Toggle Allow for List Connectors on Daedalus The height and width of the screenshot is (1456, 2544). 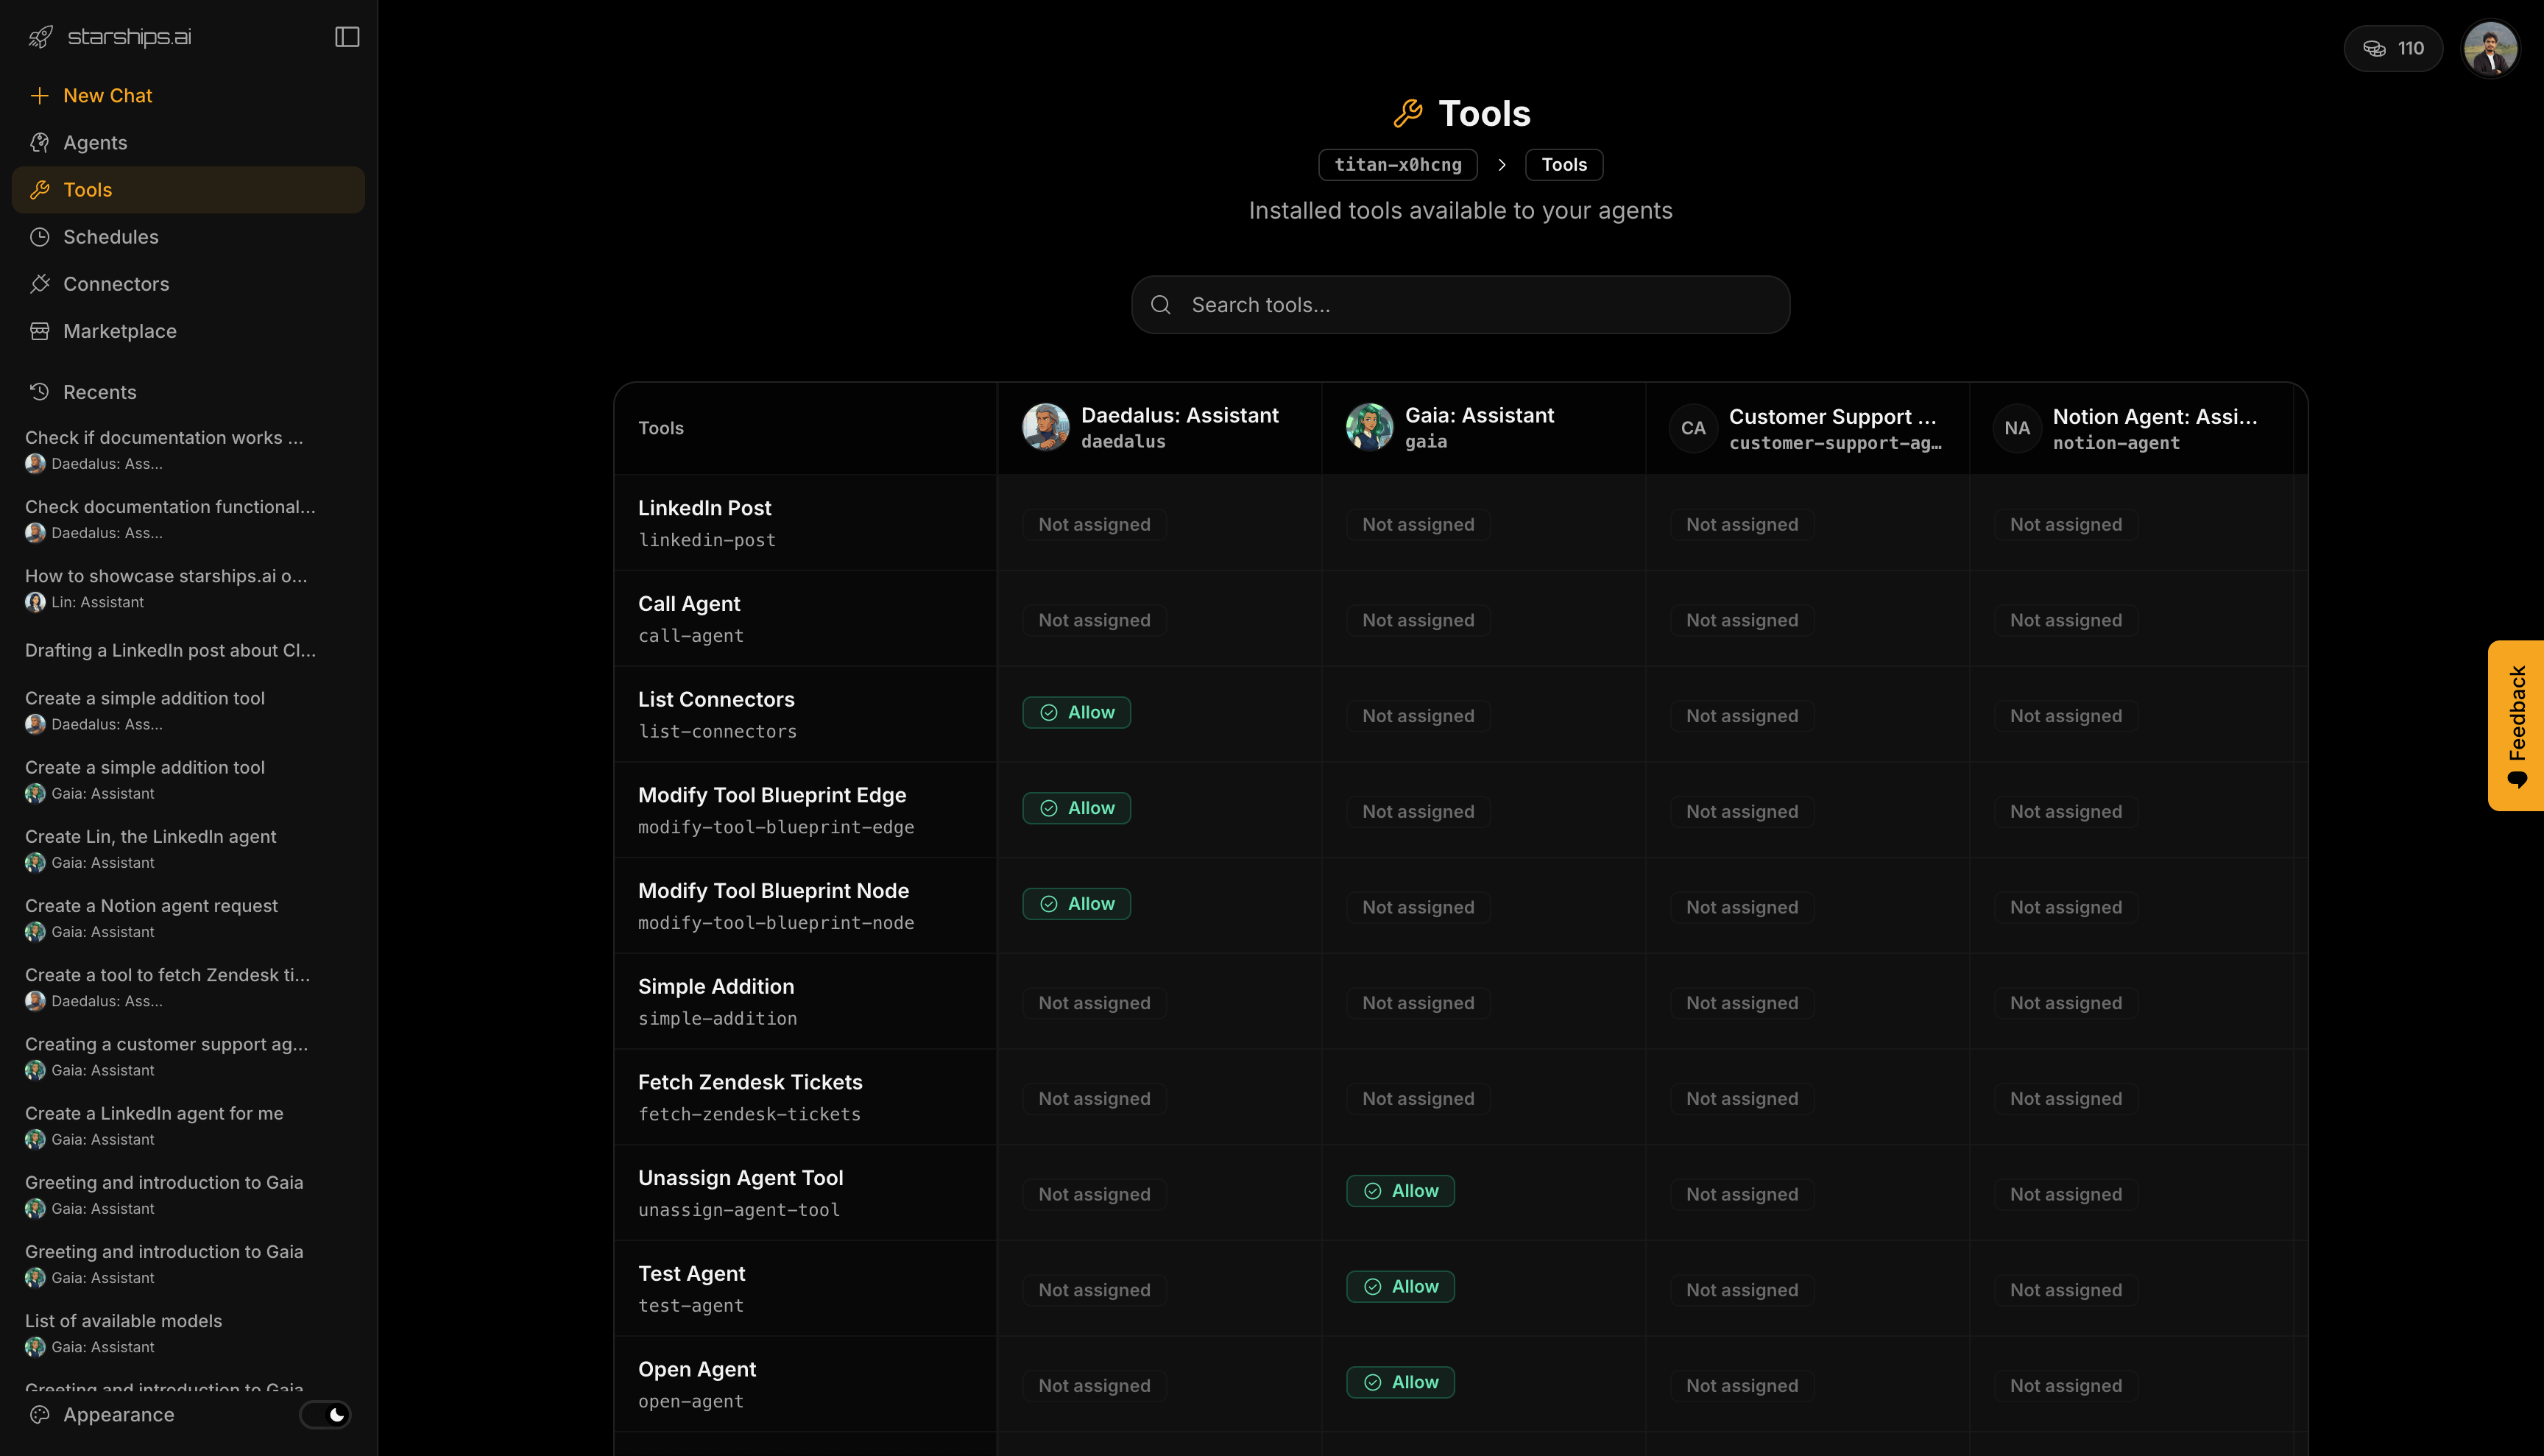pos(1076,712)
